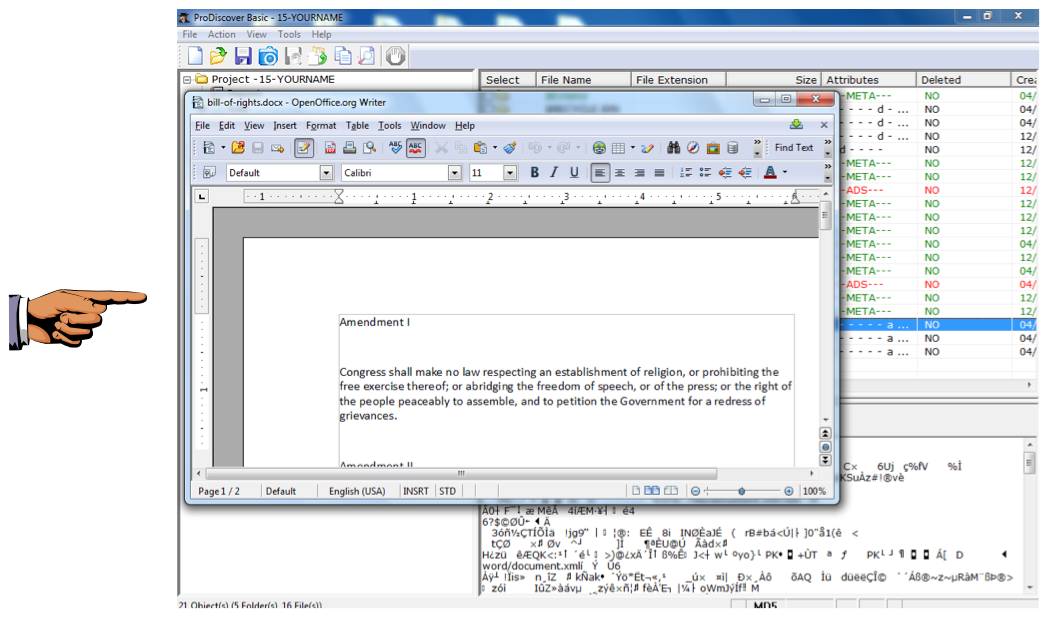Click the Paste icon in Writer

pyautogui.click(x=480, y=148)
